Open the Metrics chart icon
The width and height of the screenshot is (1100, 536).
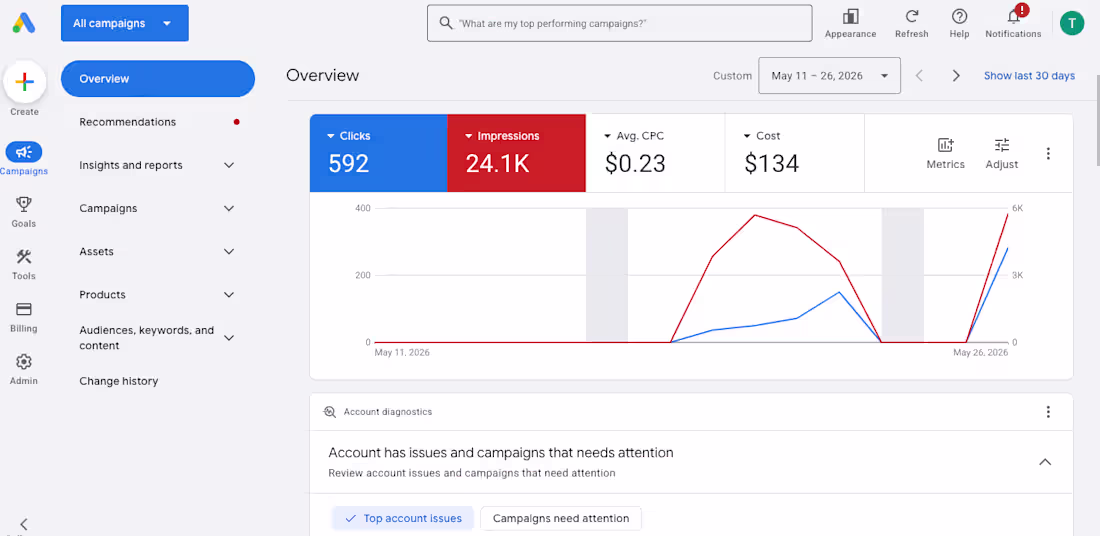946,145
